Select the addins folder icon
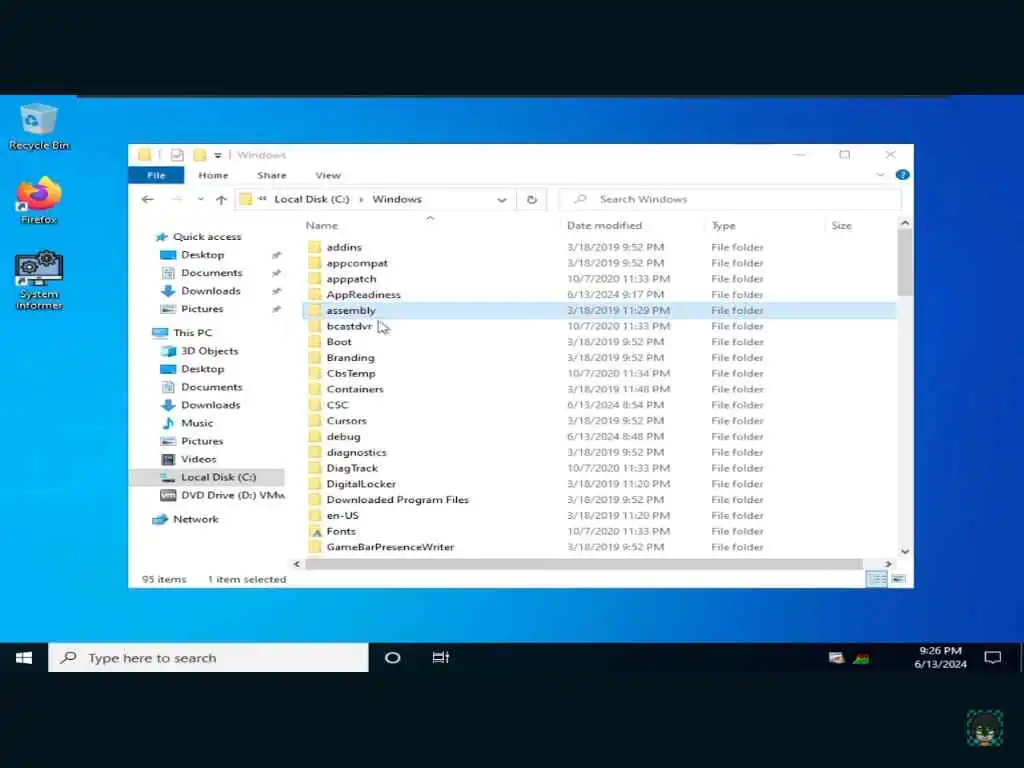This screenshot has width=1024, height=768. (x=315, y=247)
